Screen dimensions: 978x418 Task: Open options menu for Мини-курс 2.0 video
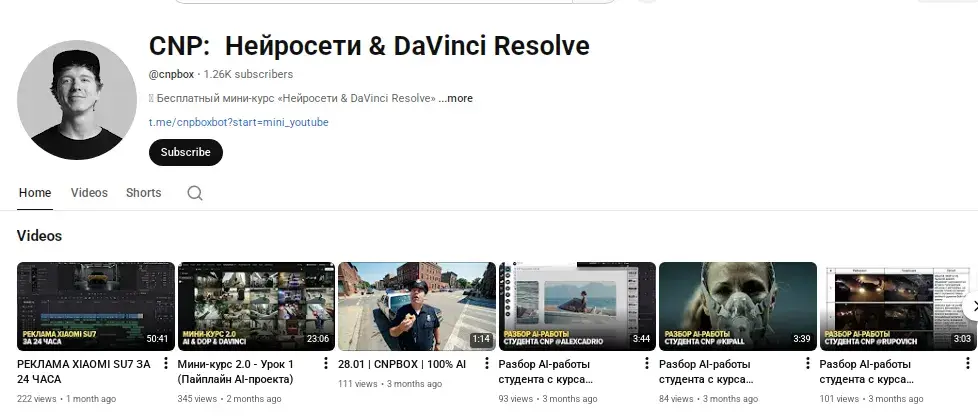pos(326,364)
